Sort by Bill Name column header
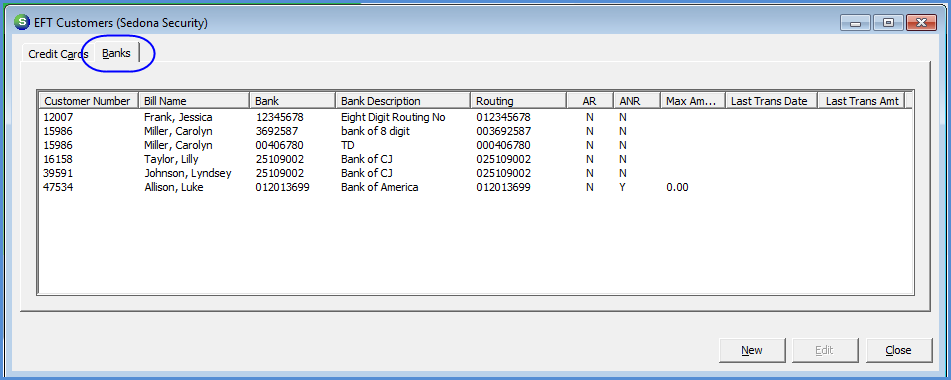This screenshot has width=951, height=380. coord(194,101)
